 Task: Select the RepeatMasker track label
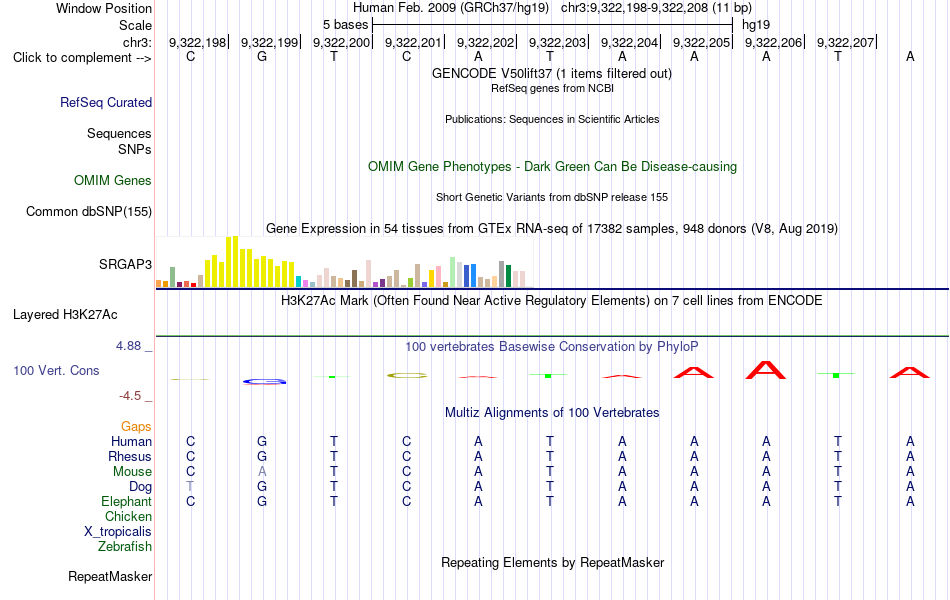click(x=110, y=576)
